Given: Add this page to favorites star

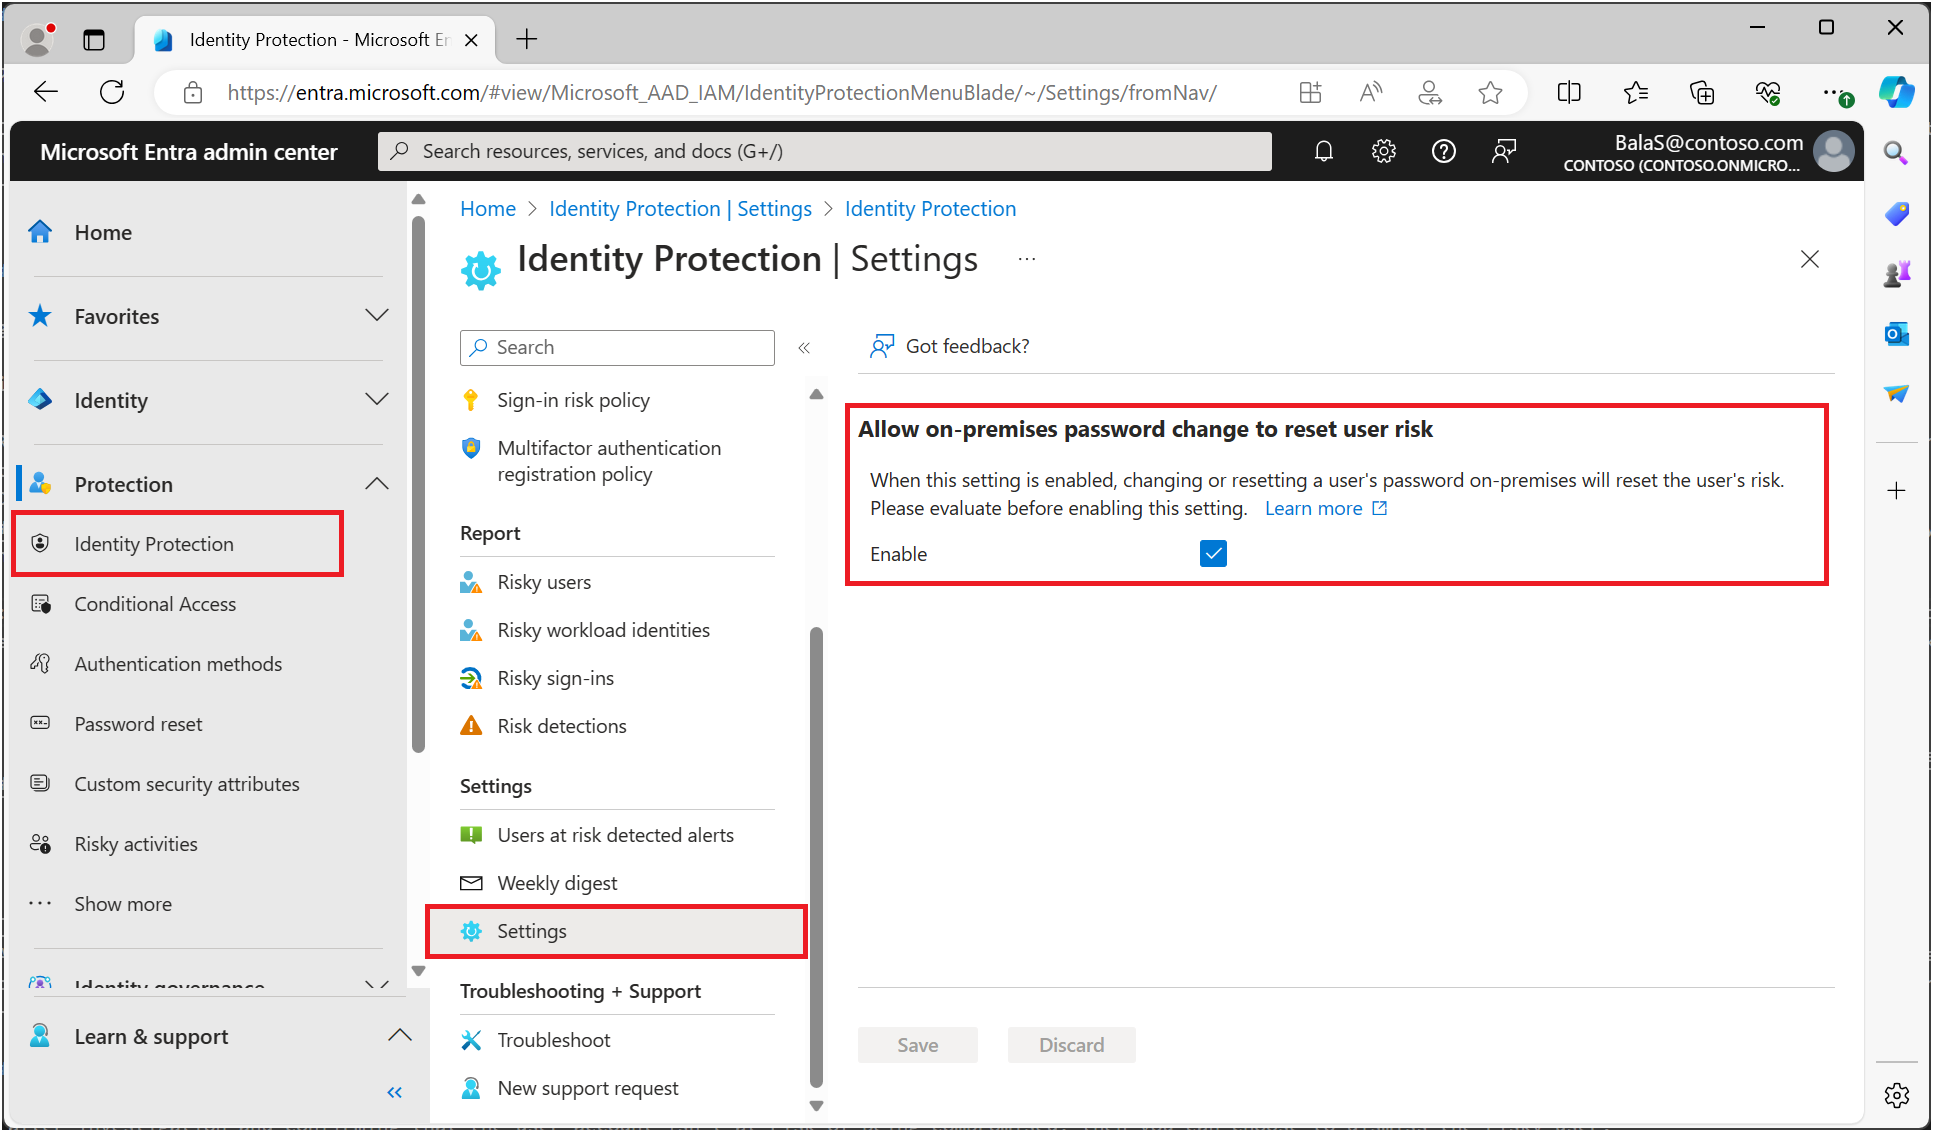Looking at the screenshot, I should coord(1490,93).
